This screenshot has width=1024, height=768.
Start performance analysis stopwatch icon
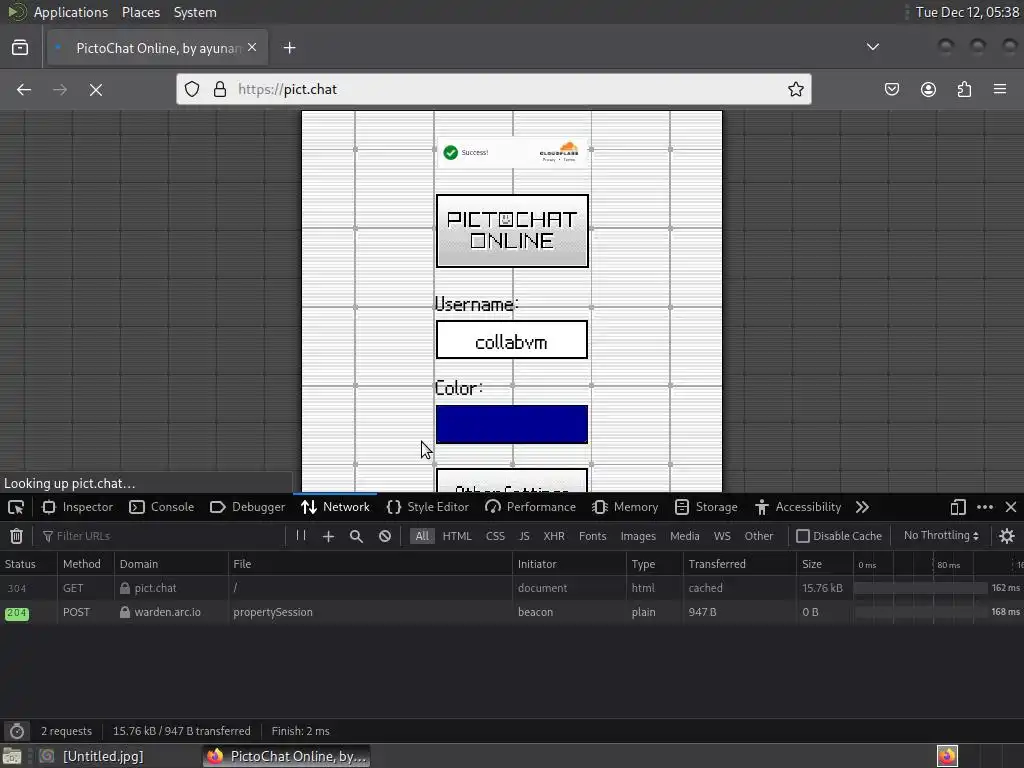click(x=17, y=731)
